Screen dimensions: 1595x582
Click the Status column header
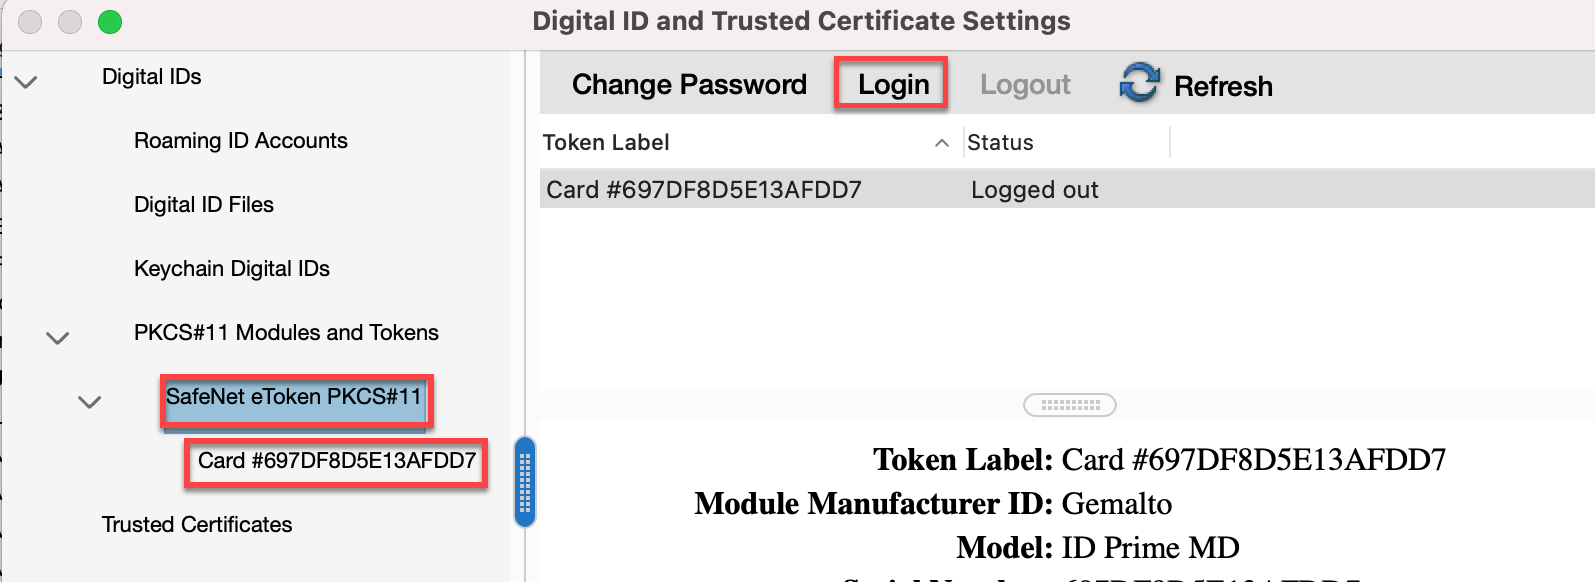[1066, 143]
